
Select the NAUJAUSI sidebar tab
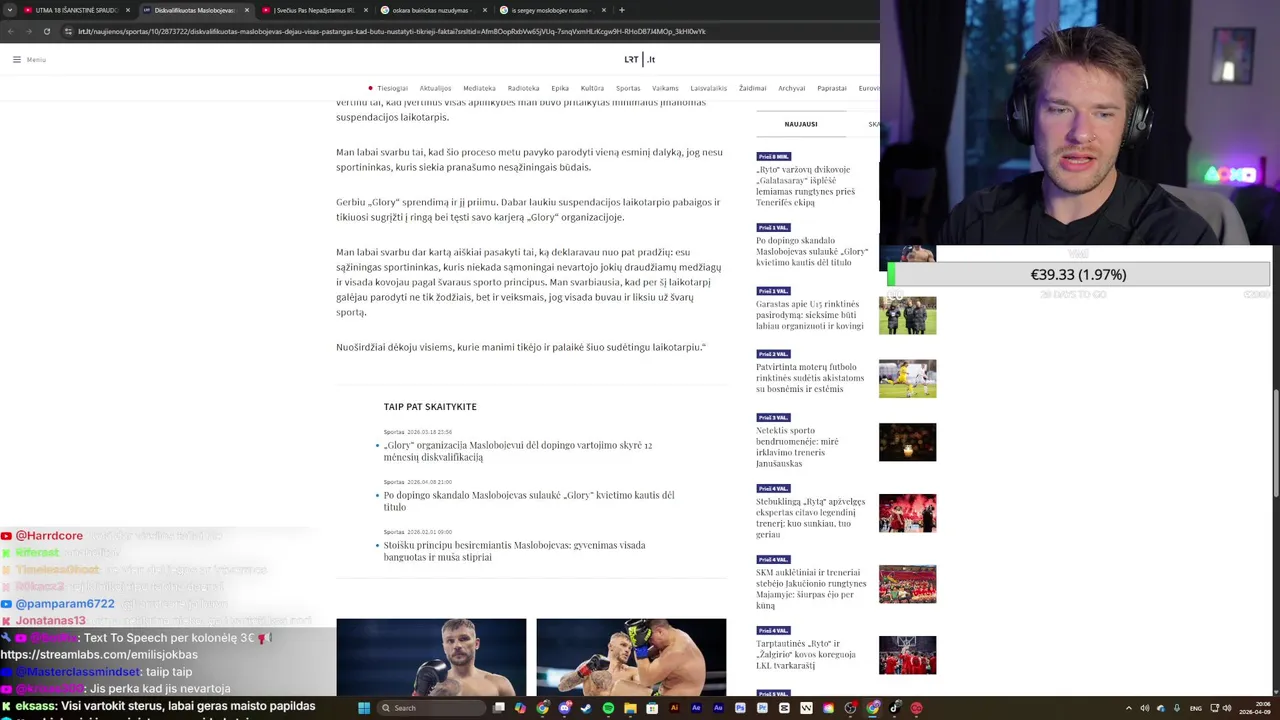(801, 124)
